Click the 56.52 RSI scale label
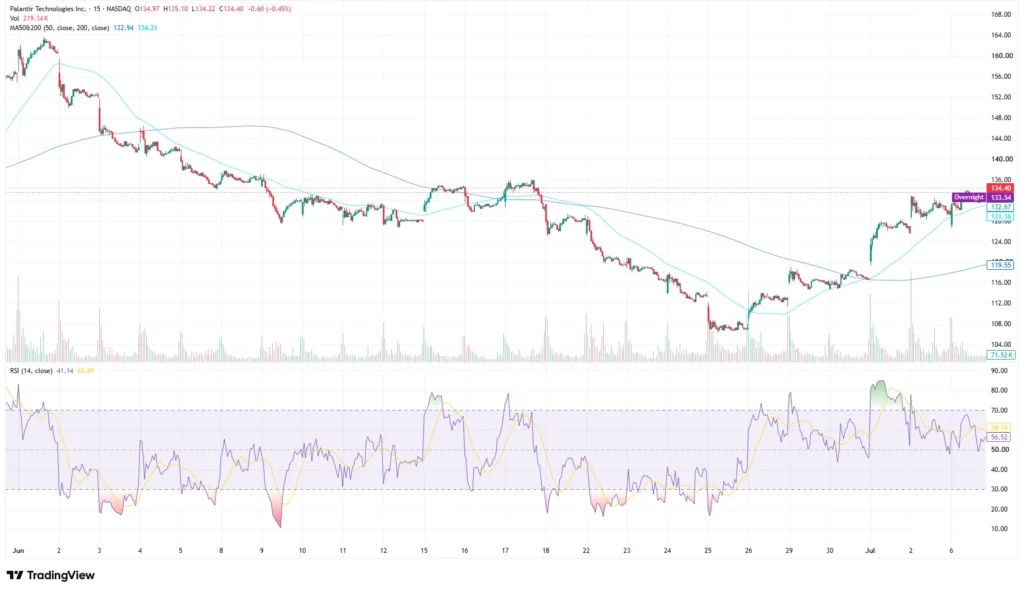Viewport: 1024px width, 592px height. point(999,436)
